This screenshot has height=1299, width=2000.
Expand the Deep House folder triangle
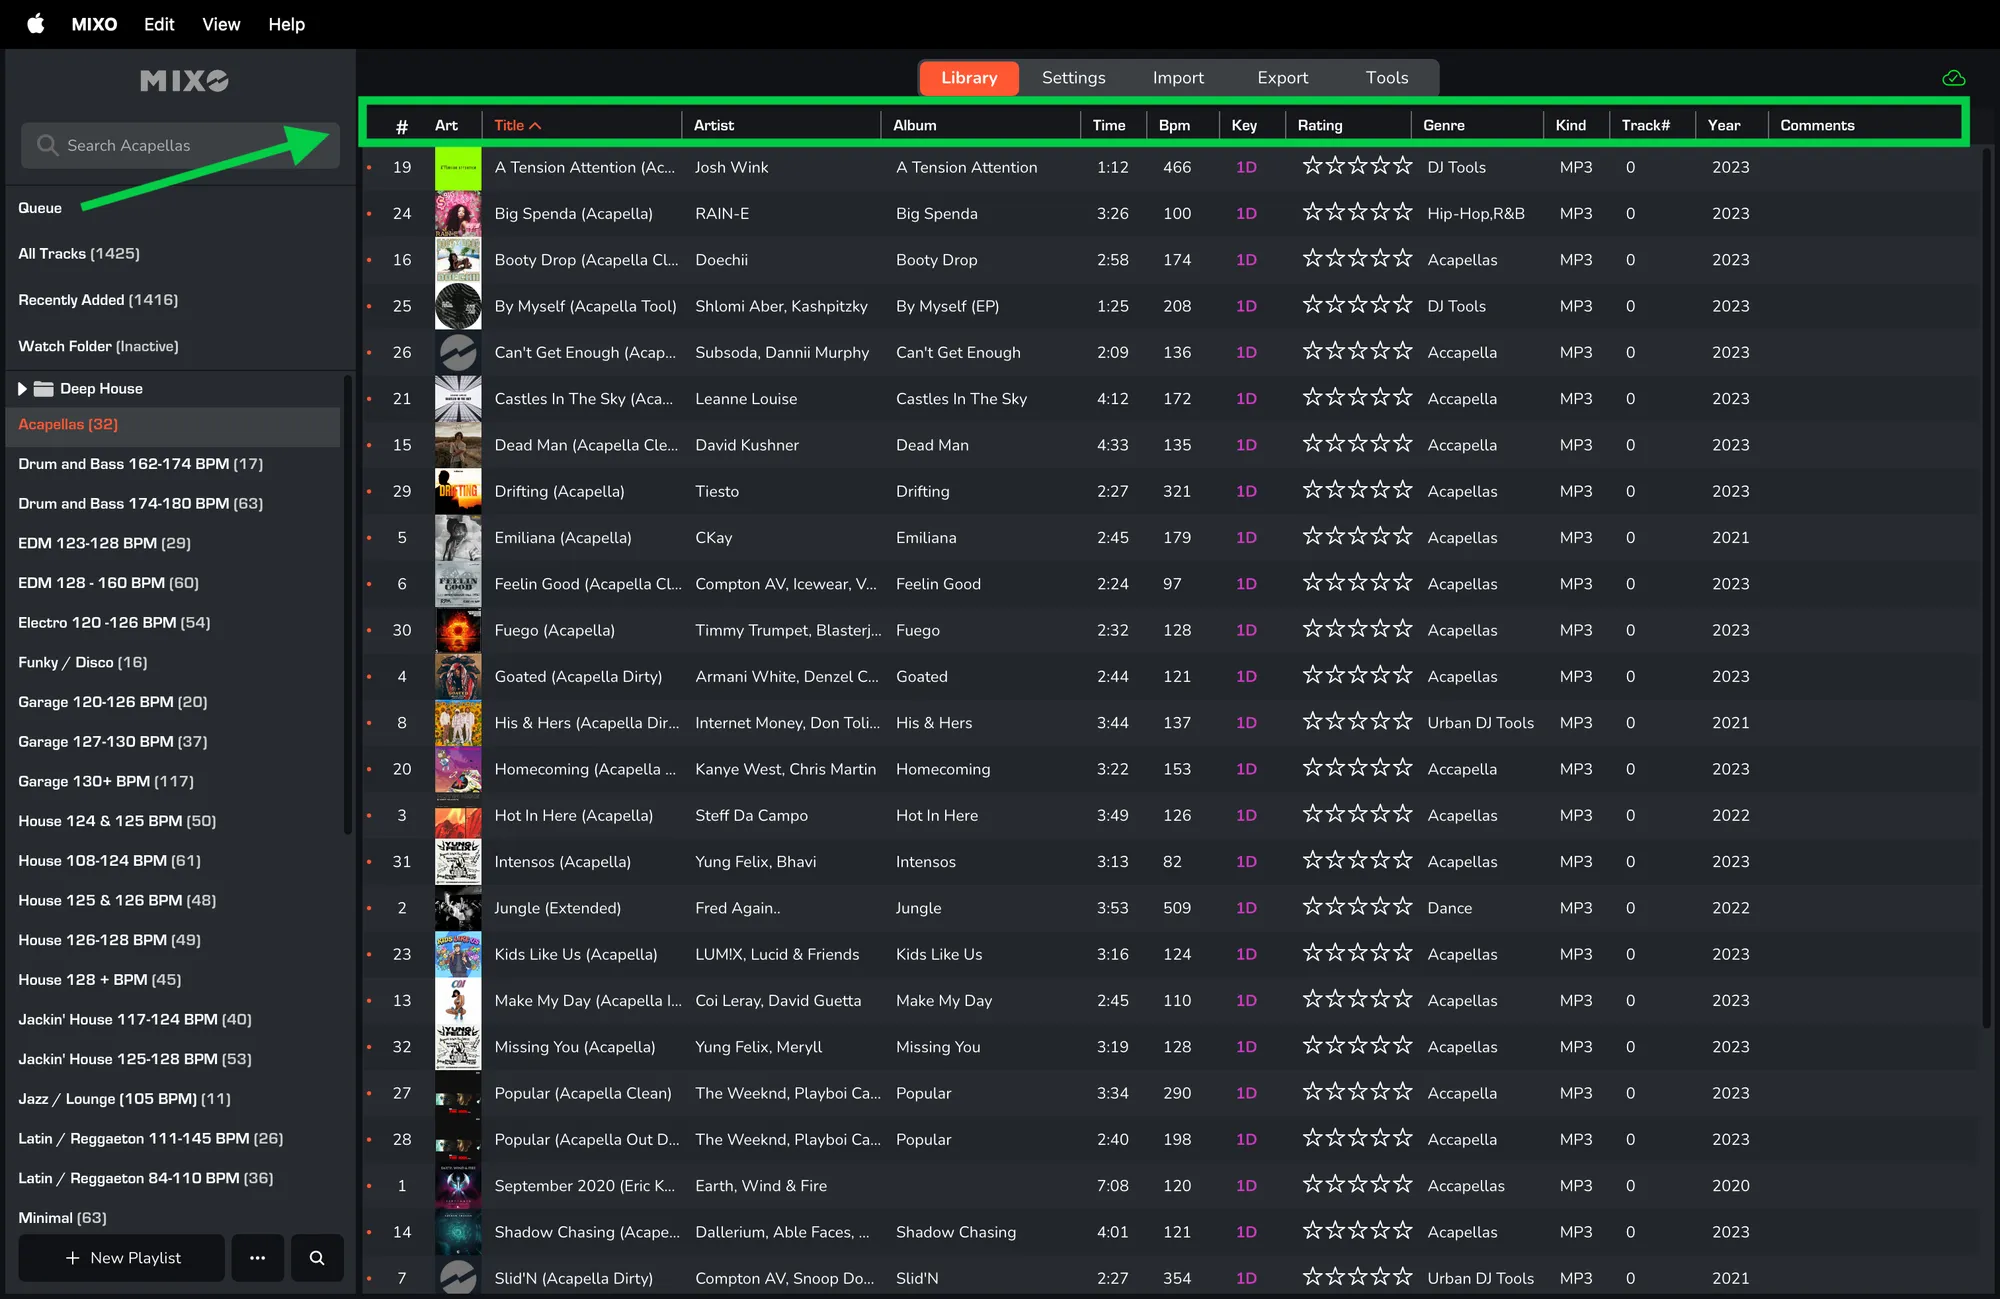[22, 389]
